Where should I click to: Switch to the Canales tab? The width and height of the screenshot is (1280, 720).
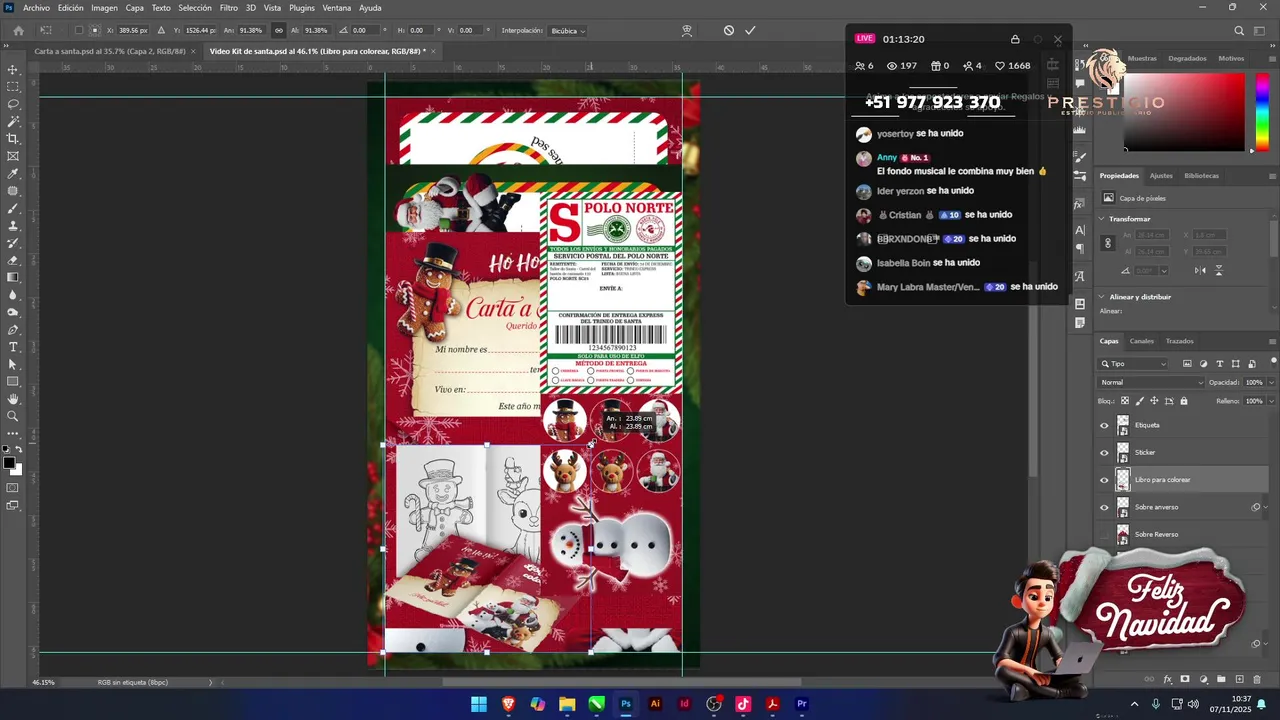coord(1141,341)
